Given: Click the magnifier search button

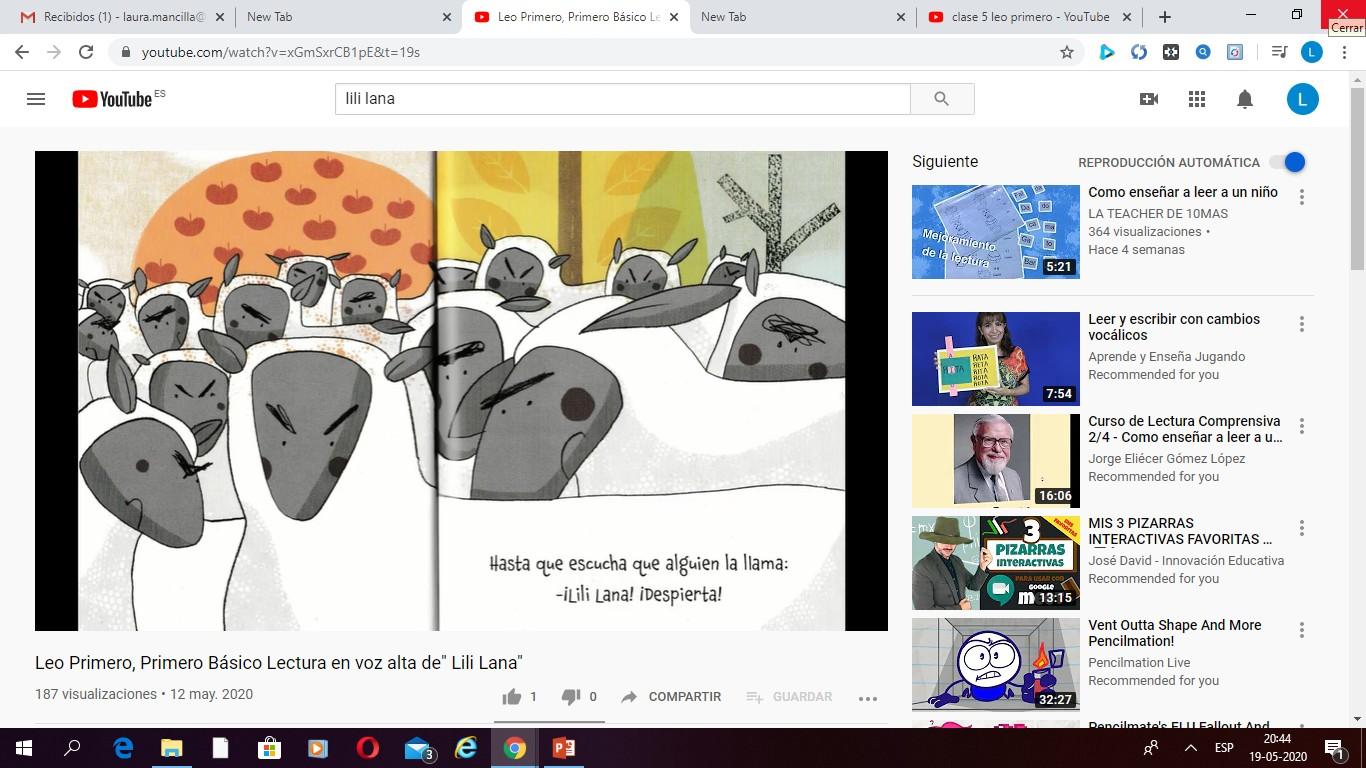Looking at the screenshot, I should (941, 99).
